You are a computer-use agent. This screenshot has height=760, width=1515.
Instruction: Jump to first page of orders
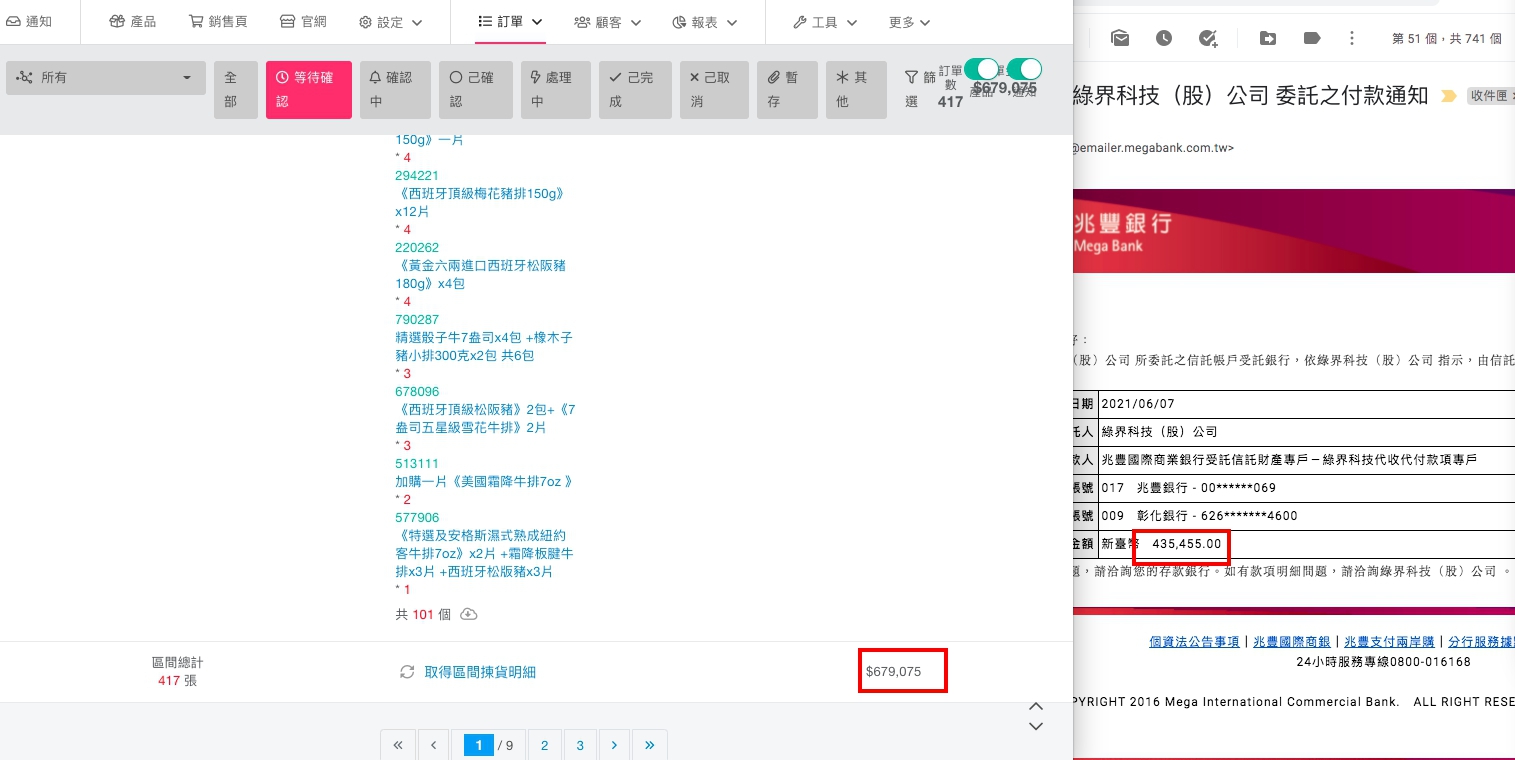tap(397, 745)
